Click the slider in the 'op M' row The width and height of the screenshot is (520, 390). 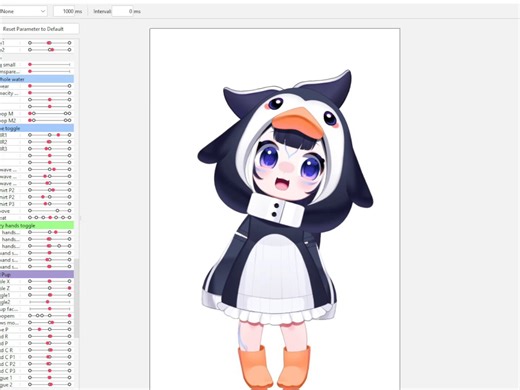pos(50,113)
